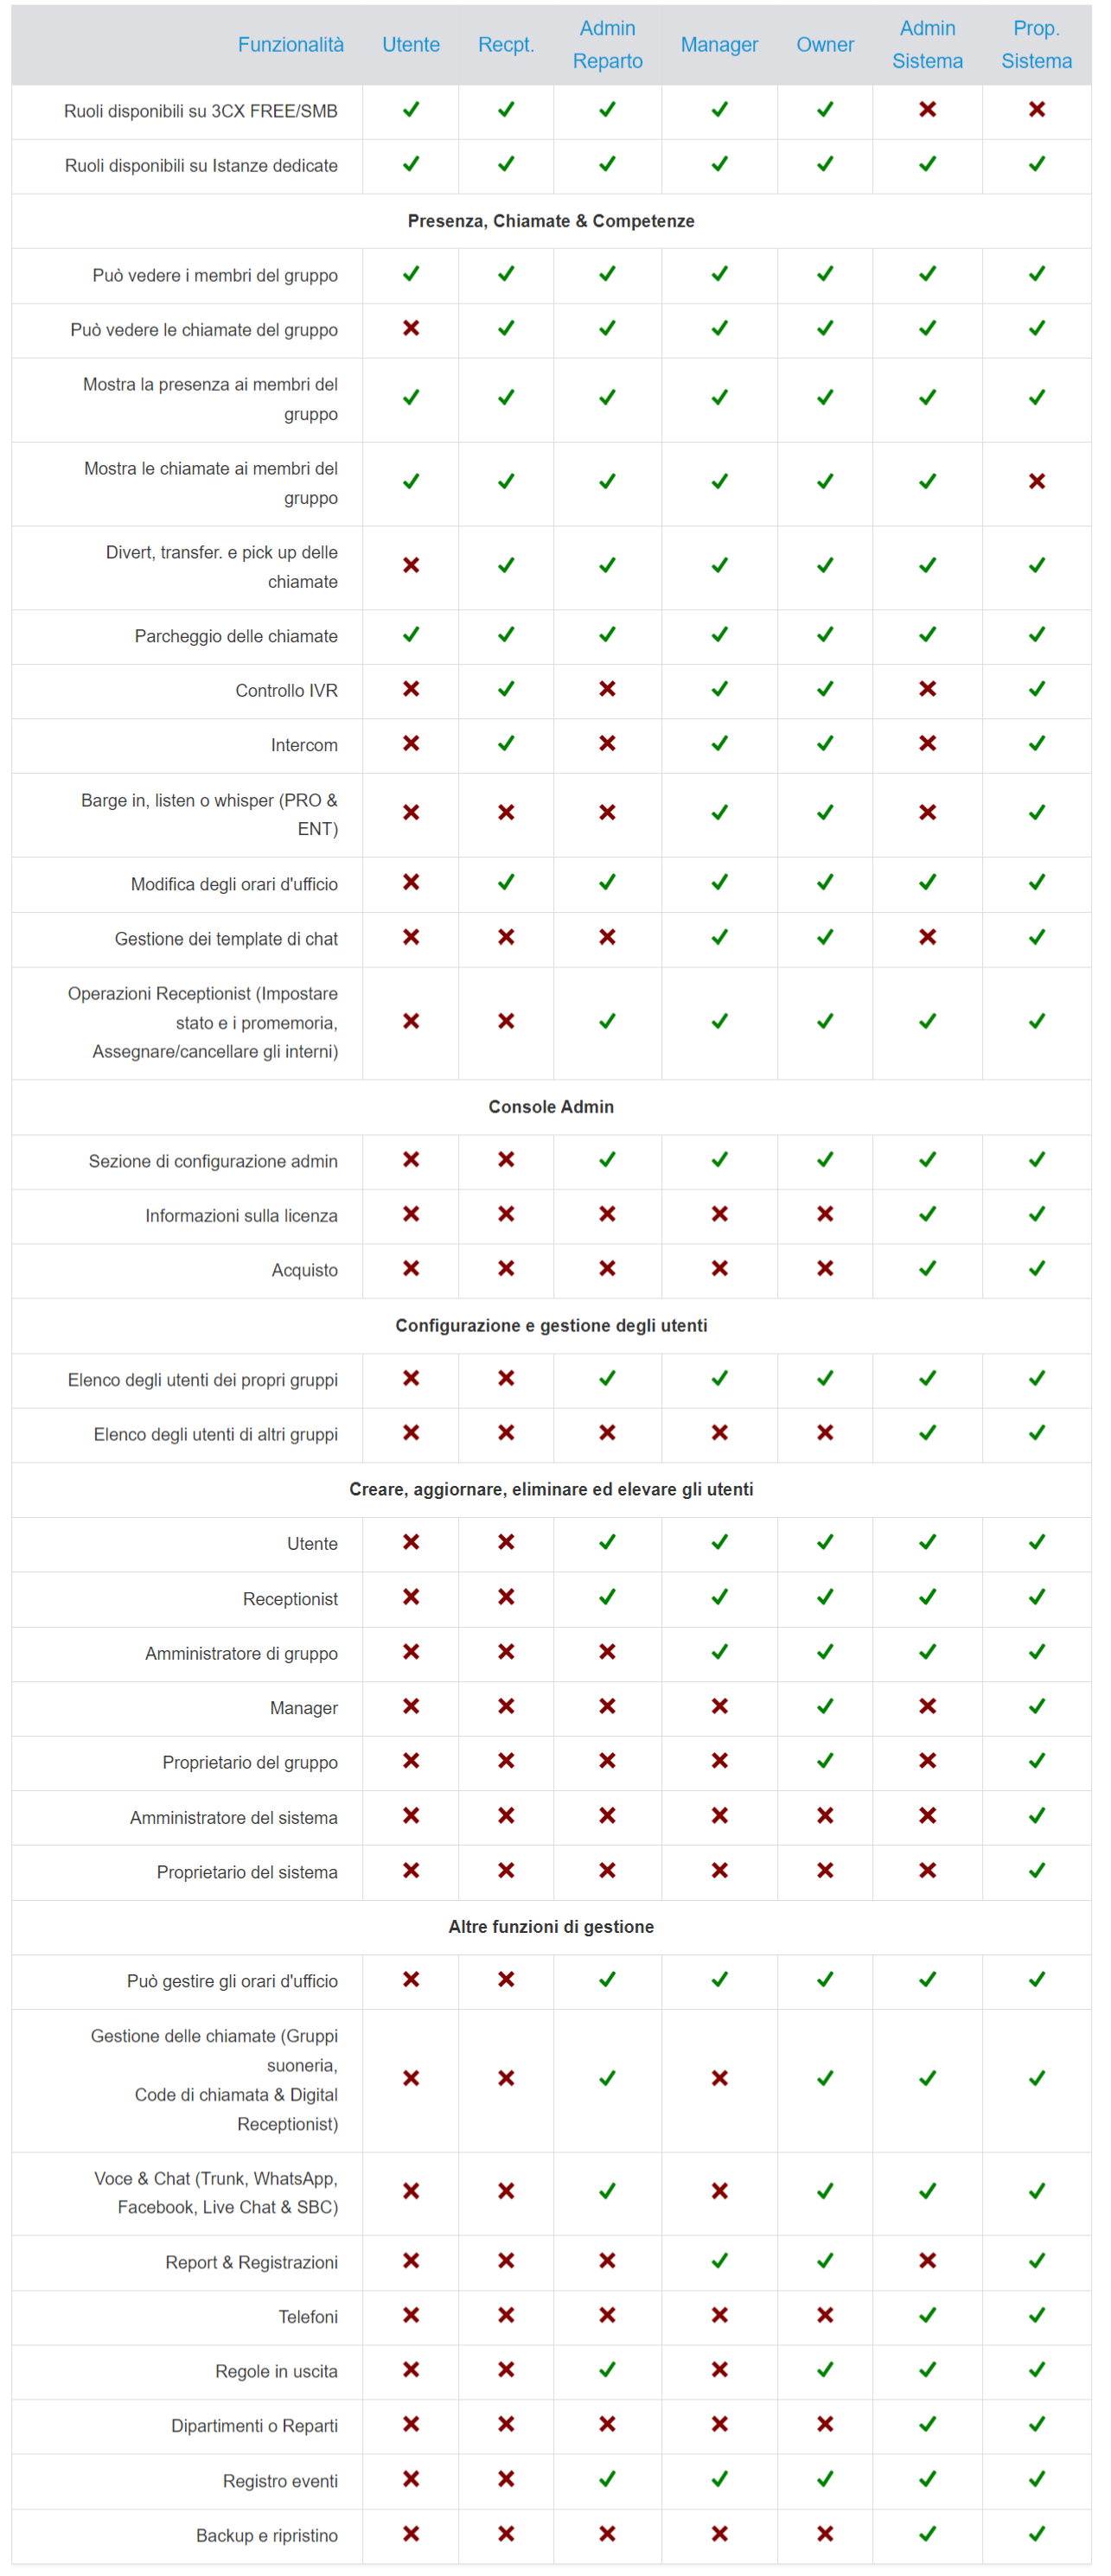Viewport: 1111px width, 2576px height.
Task: Click Owner check mark in Proprietario del gruppo row
Action: click(825, 1761)
